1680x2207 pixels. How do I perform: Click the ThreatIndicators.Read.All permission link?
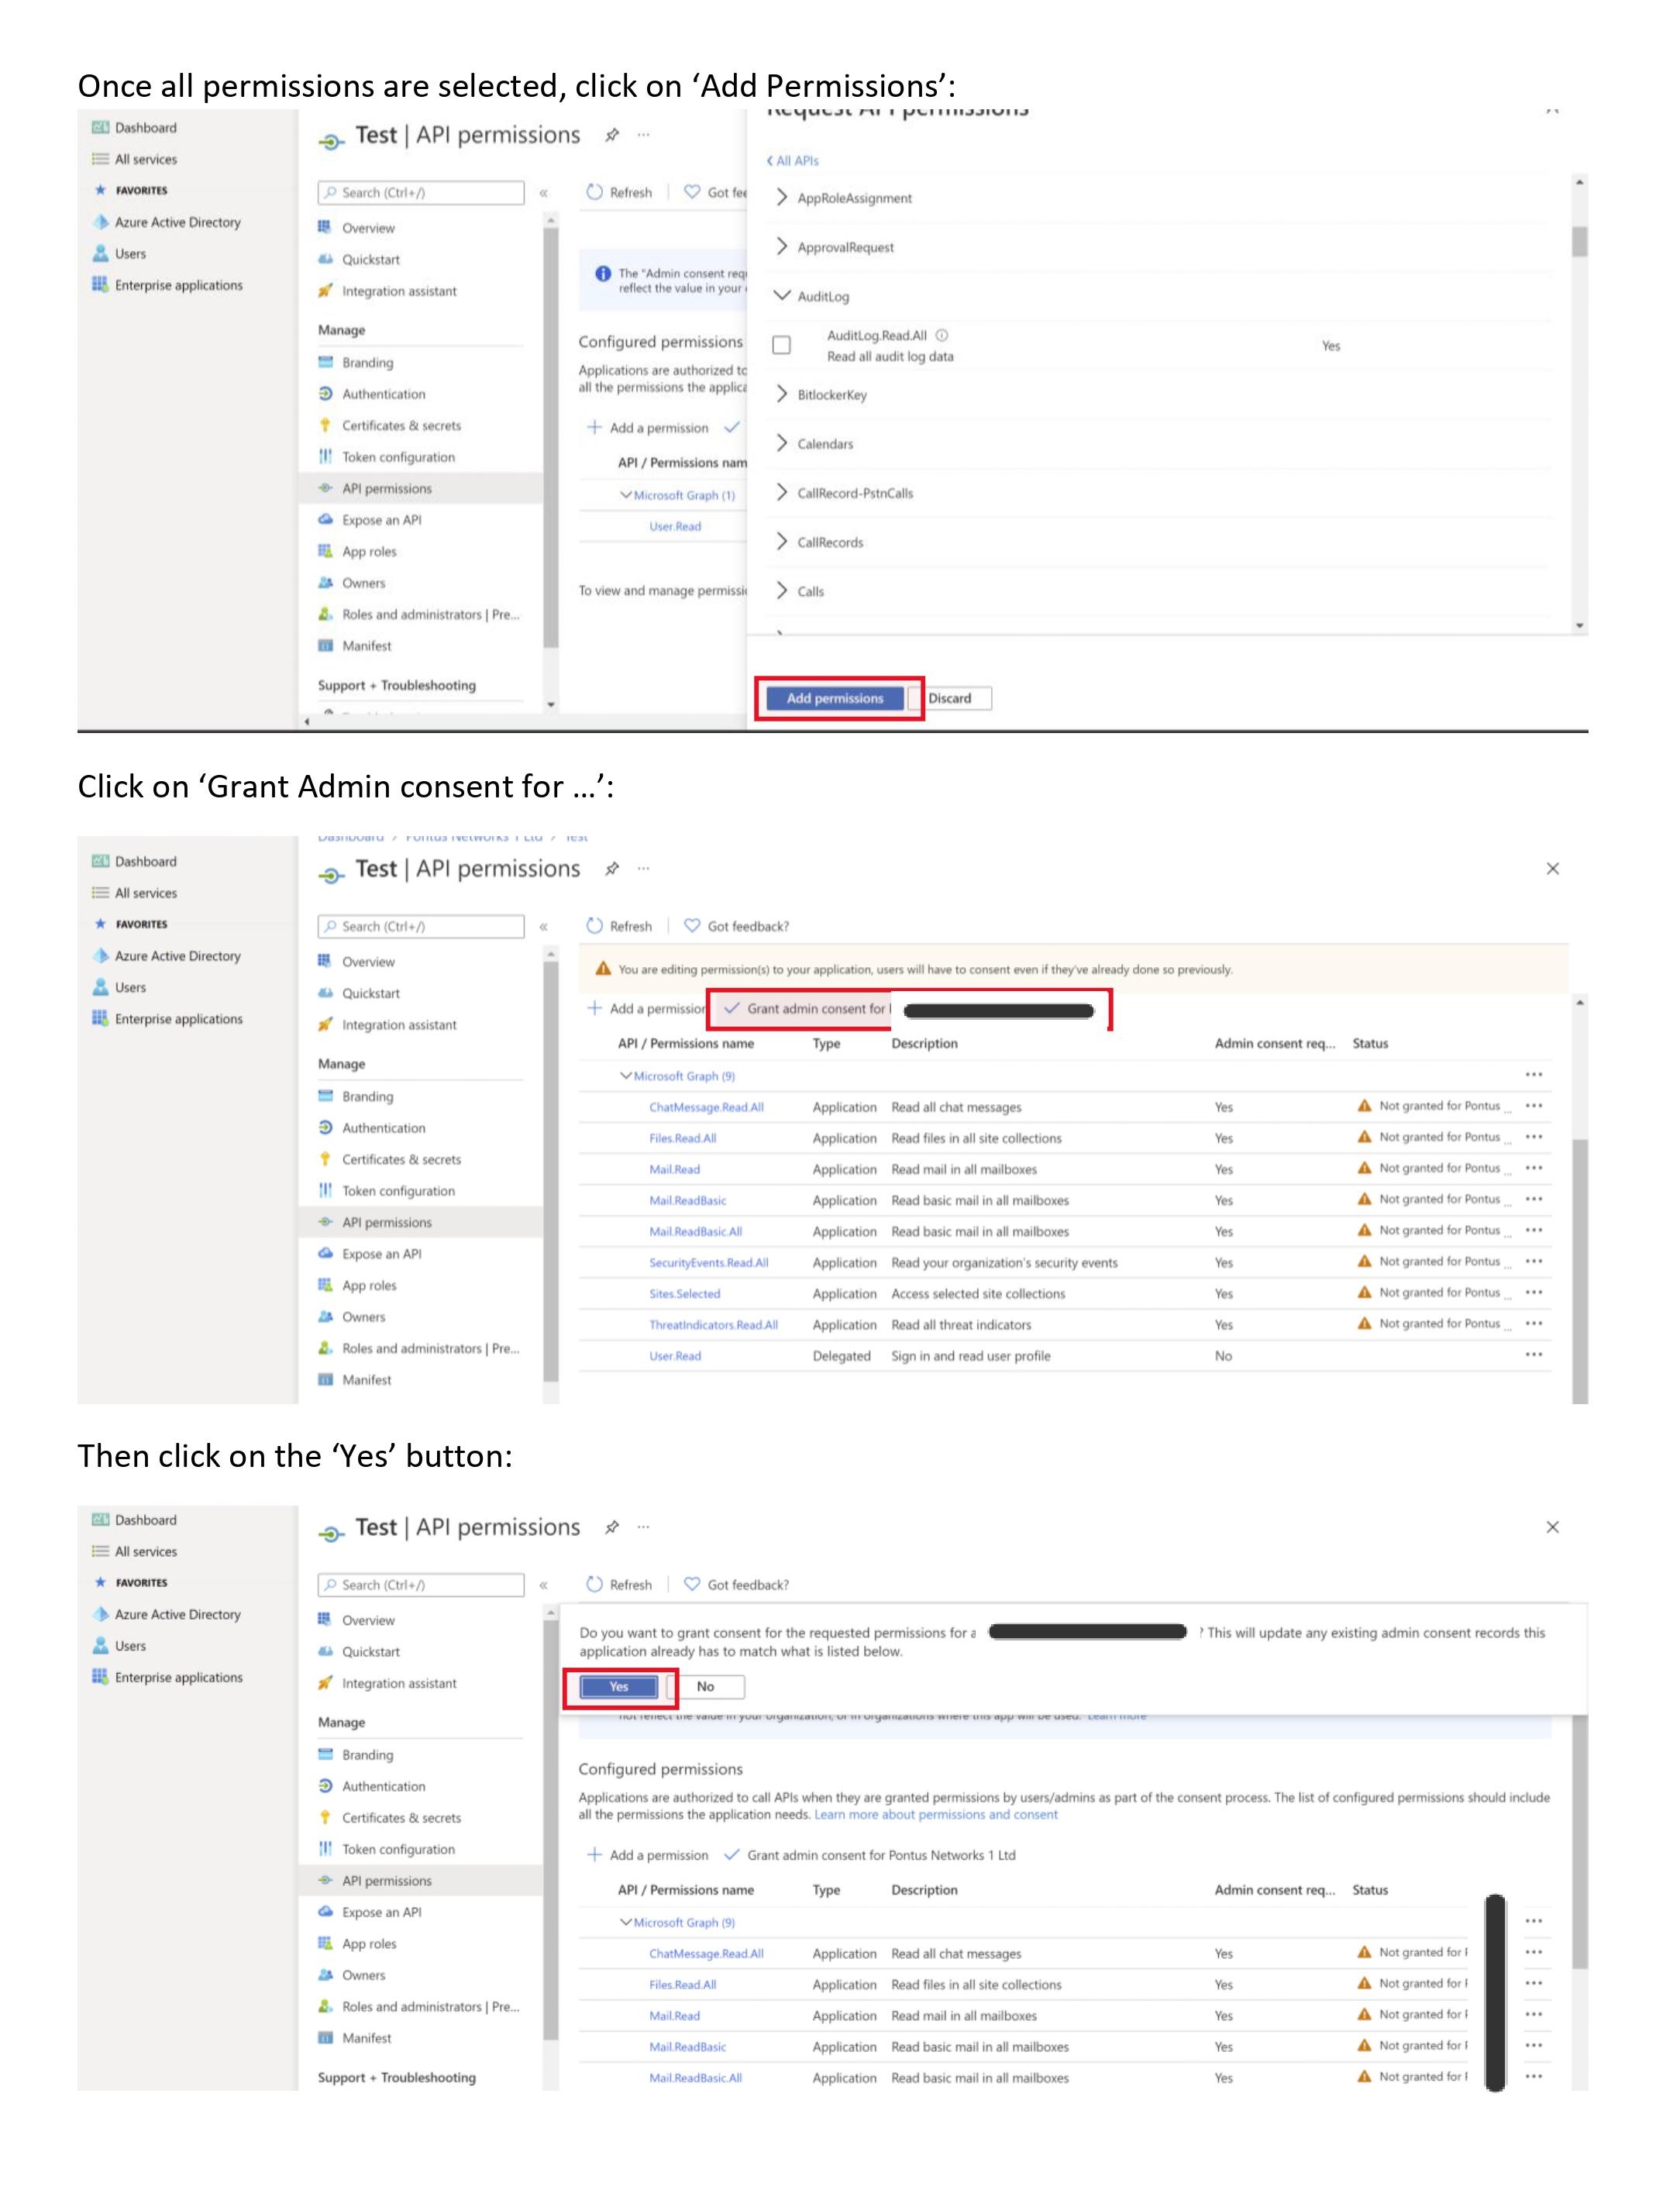tap(713, 1325)
